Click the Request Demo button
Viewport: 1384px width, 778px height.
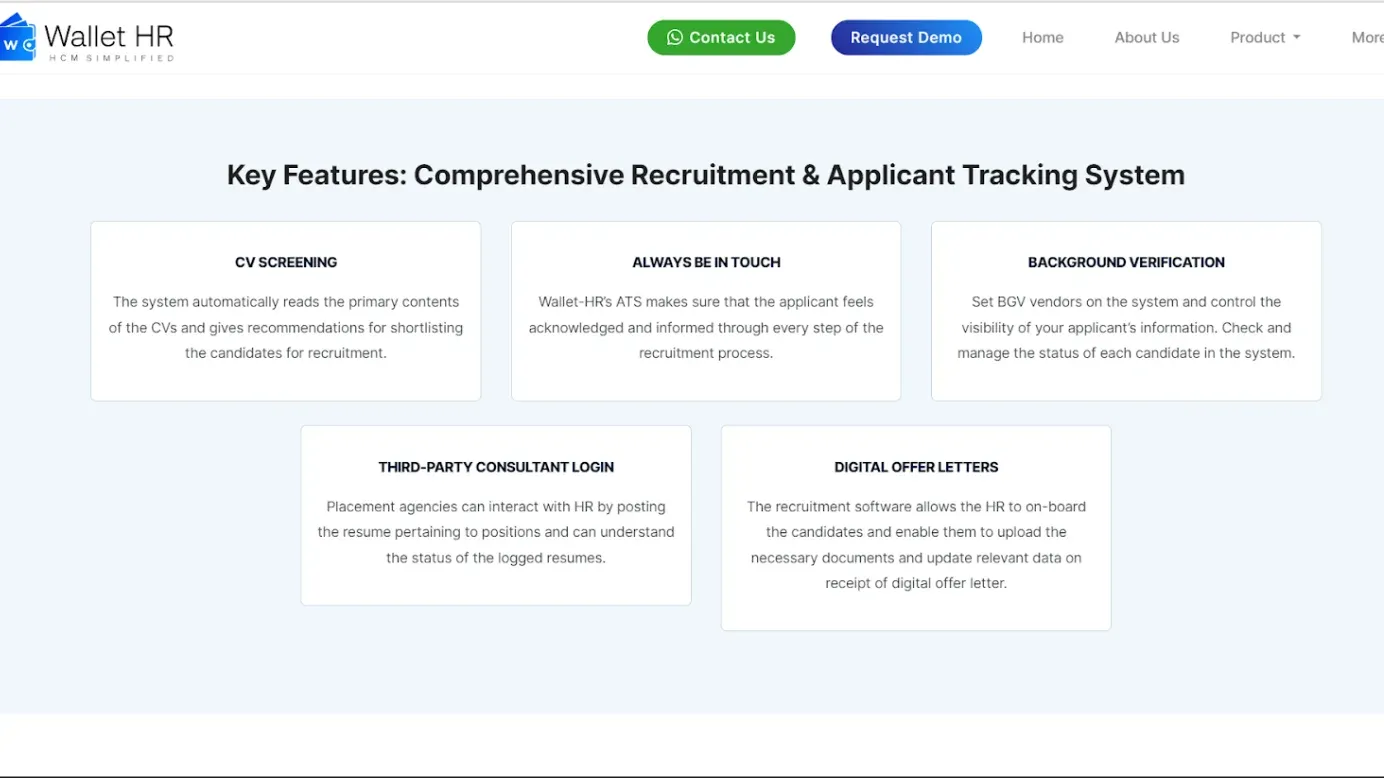point(906,37)
